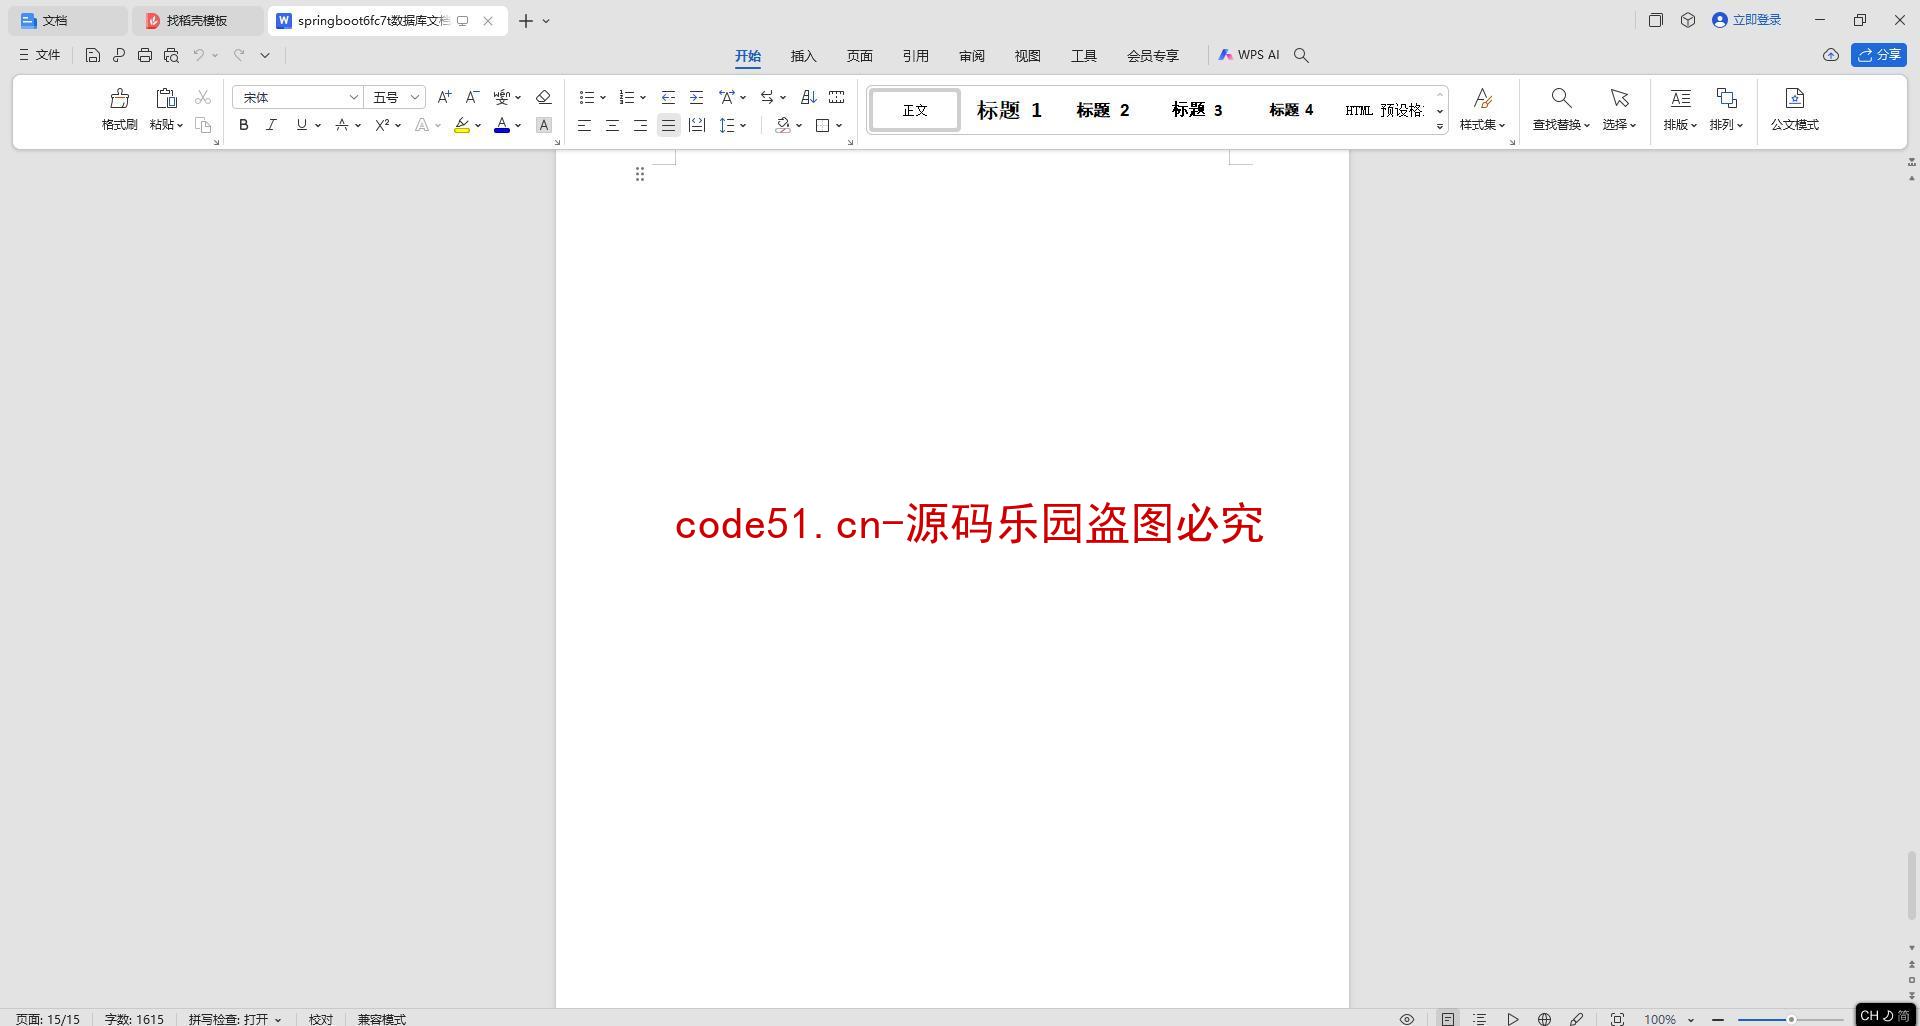
Task: Click the Print Preview icon
Action: point(171,55)
